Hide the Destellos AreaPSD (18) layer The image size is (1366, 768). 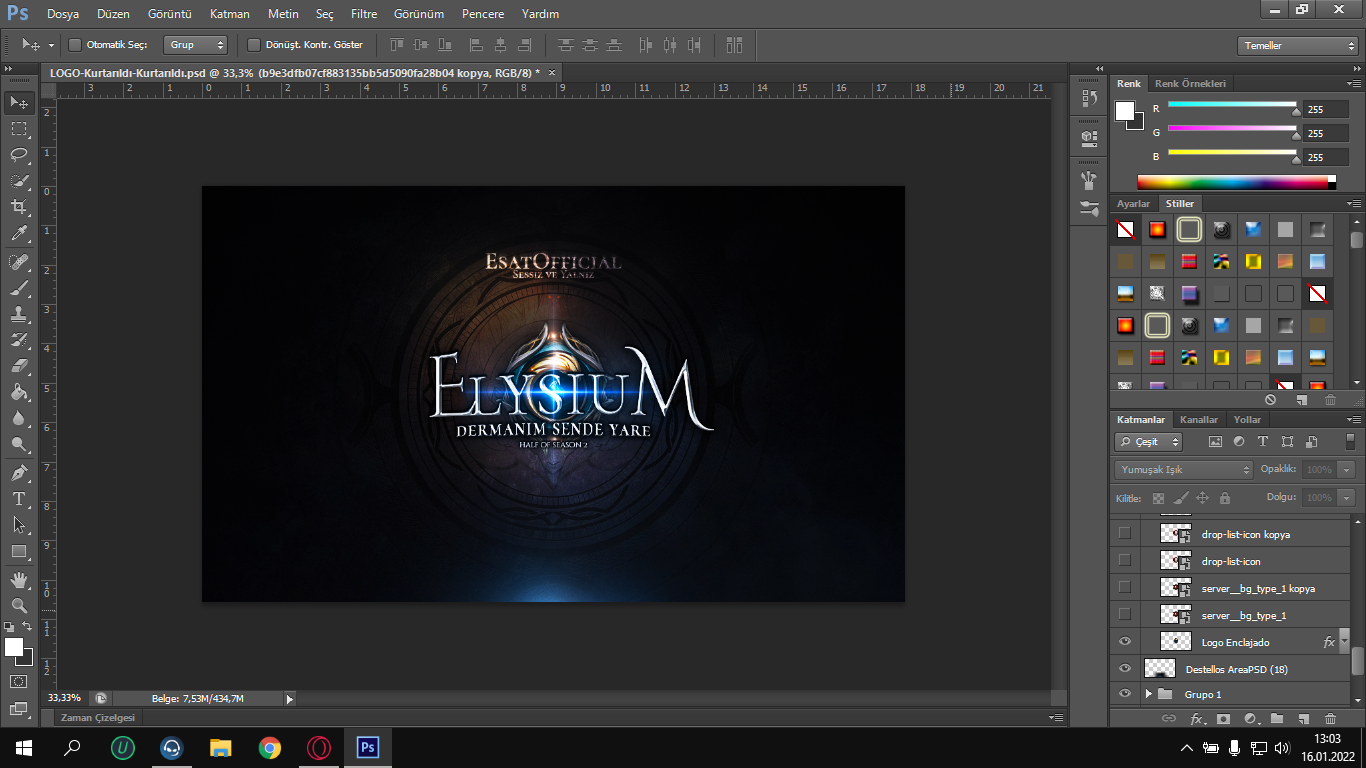coord(1125,668)
